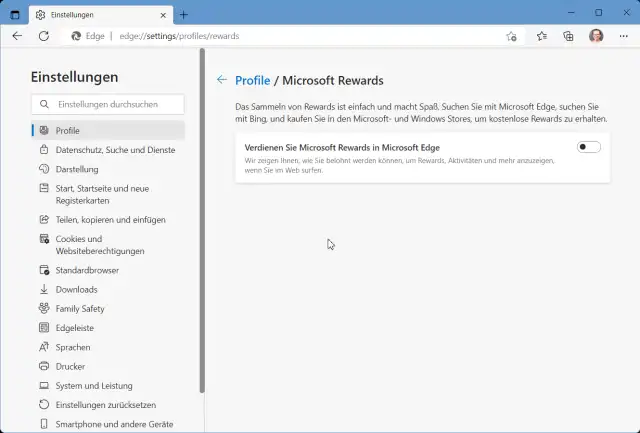This screenshot has width=640, height=433.
Task: Click the share icon beside Teilen
Action: pyautogui.click(x=44, y=219)
